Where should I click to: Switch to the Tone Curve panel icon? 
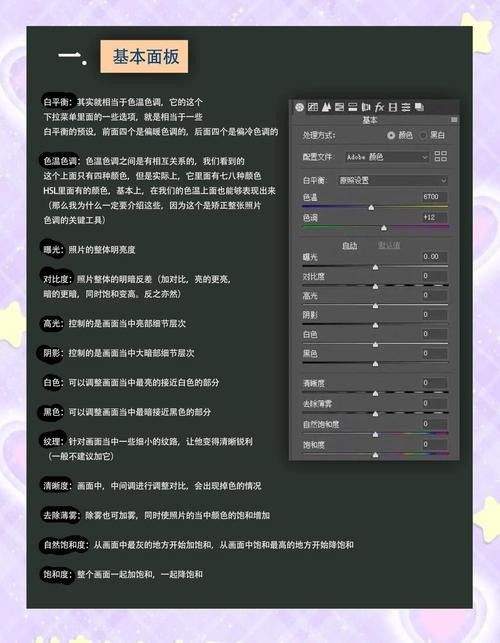(313, 107)
